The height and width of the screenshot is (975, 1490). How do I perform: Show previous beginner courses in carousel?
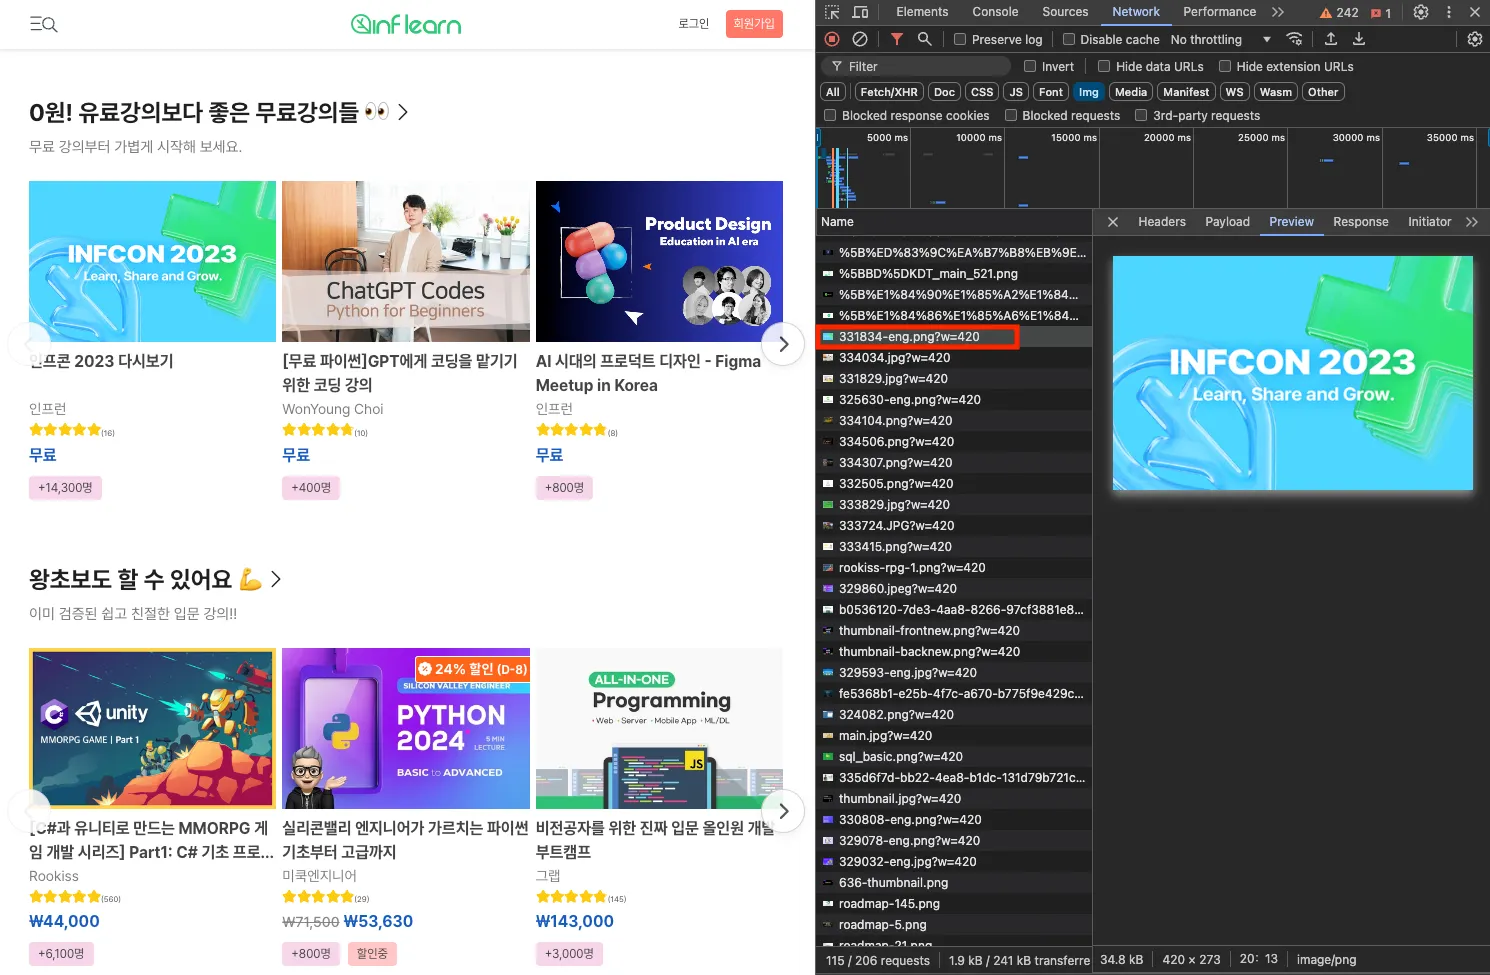coord(29,811)
